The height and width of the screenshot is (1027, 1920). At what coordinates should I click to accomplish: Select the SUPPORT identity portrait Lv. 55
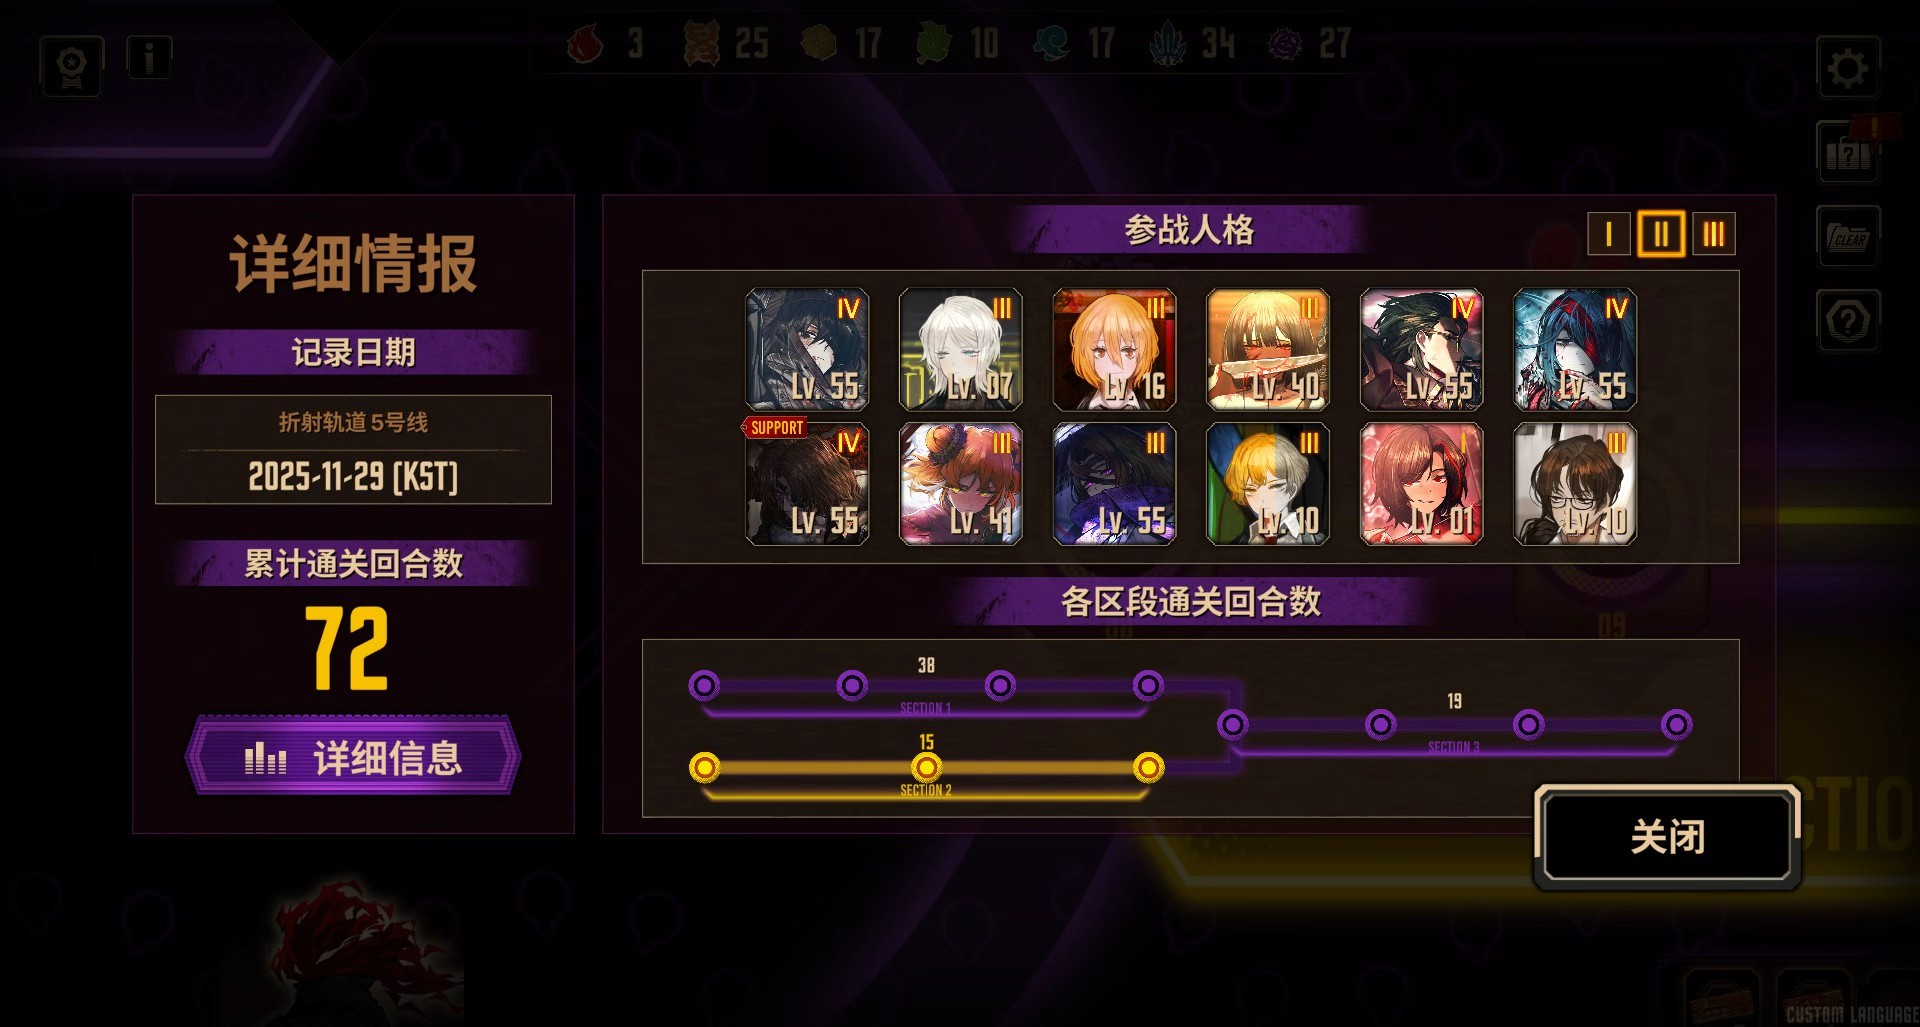807,484
